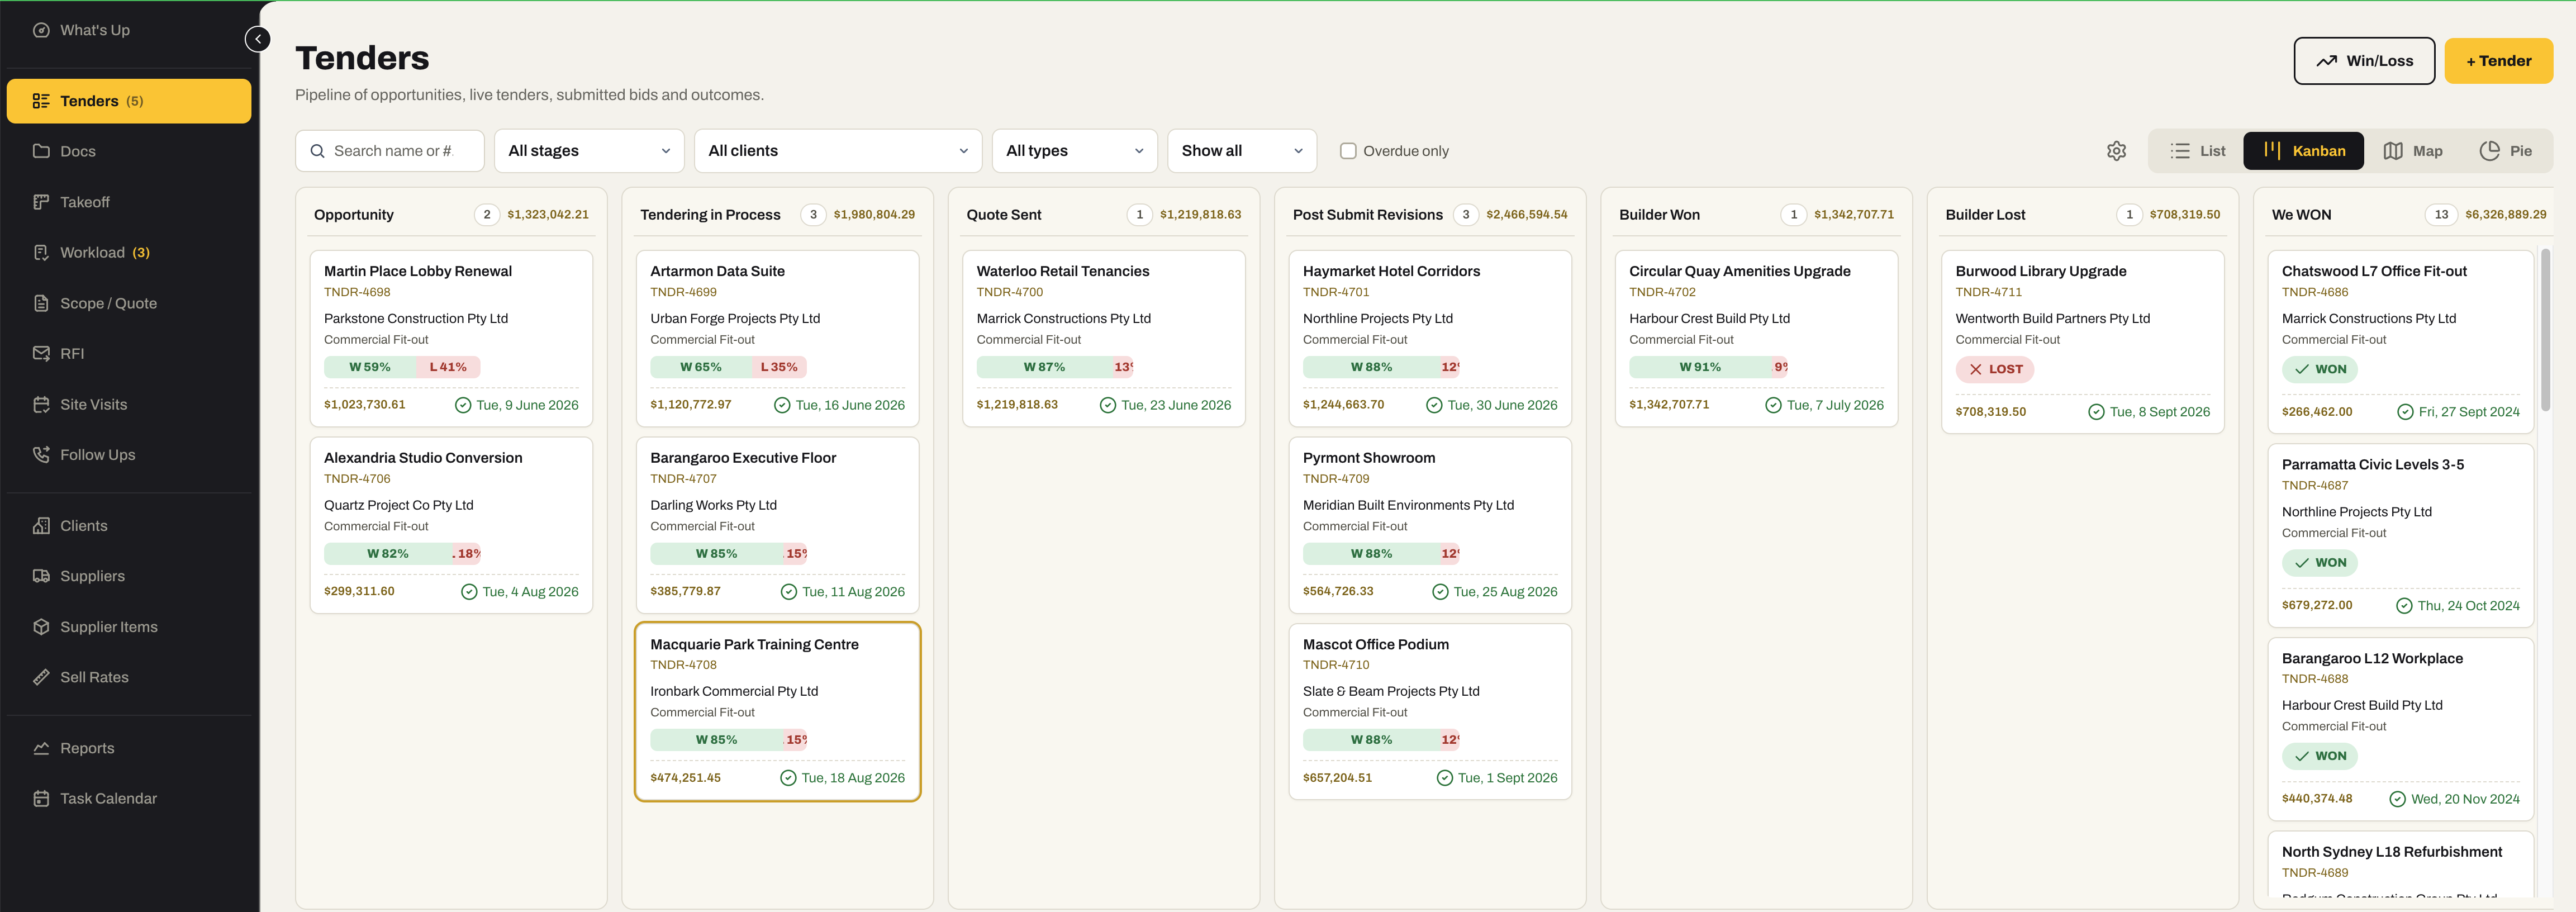
Task: Click "Tue, 4 Aug 2026" on Alexandria card
Action: click(x=530, y=592)
